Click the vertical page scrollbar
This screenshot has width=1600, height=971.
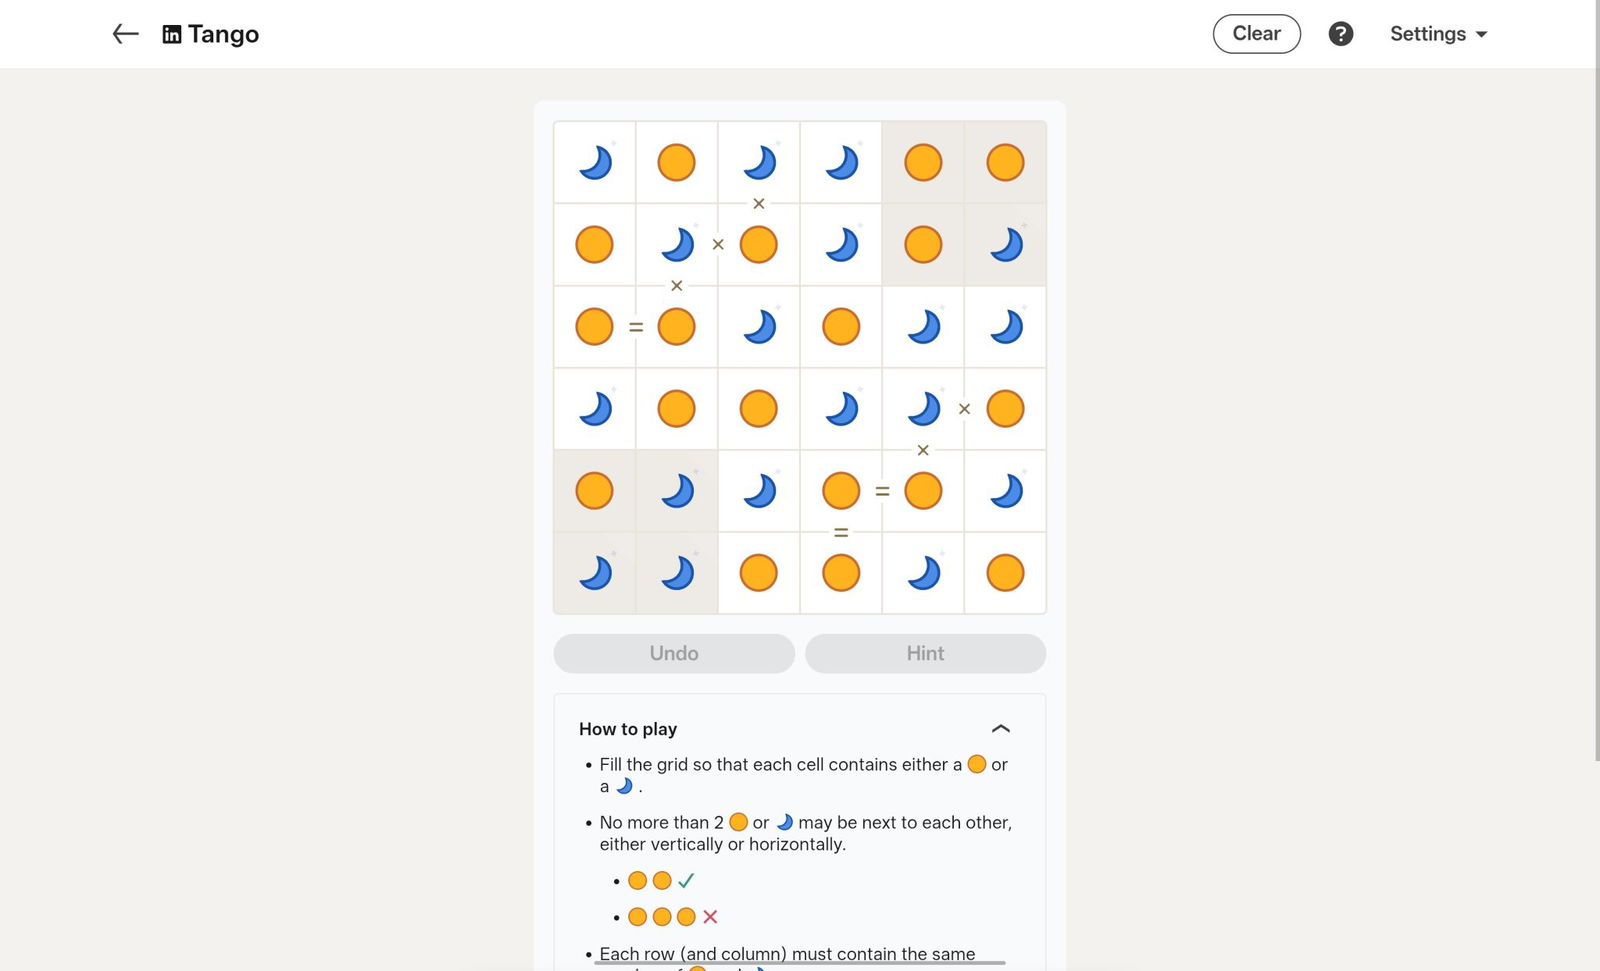(x=1597, y=400)
